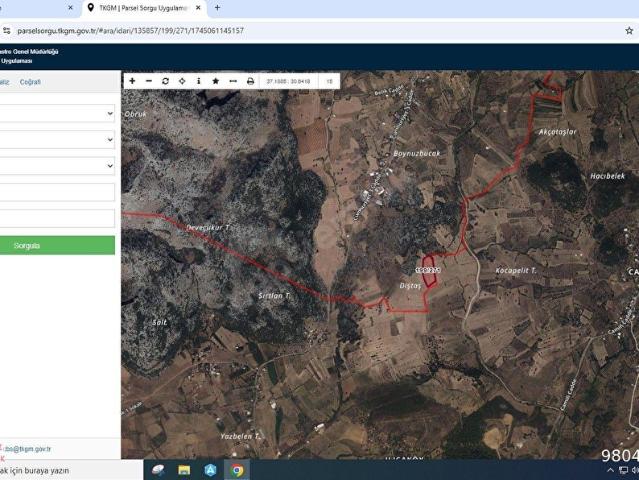Open Chrome from the taskbar

[x=237, y=470]
